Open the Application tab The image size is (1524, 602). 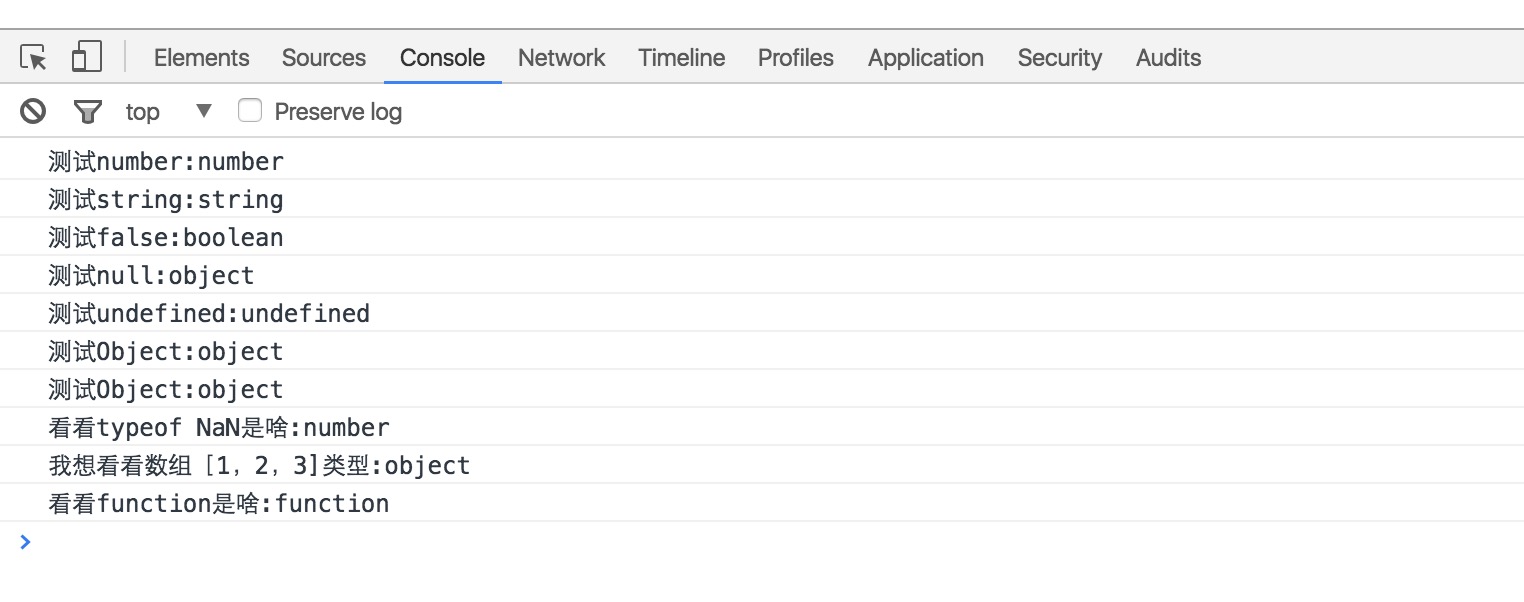(925, 58)
